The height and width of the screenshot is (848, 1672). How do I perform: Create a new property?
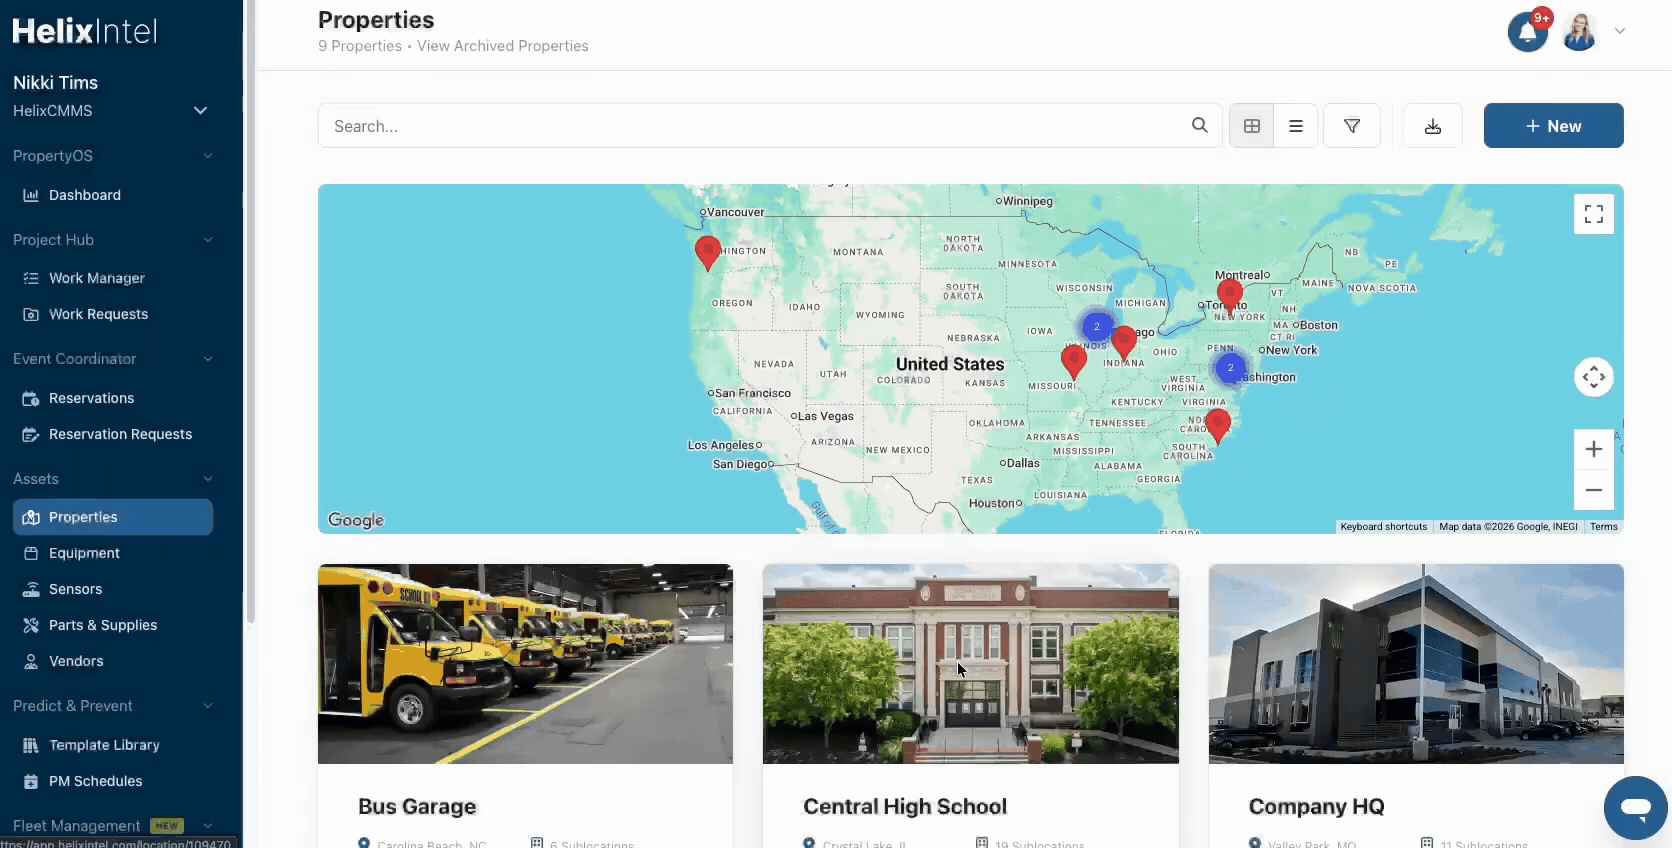pos(1554,126)
